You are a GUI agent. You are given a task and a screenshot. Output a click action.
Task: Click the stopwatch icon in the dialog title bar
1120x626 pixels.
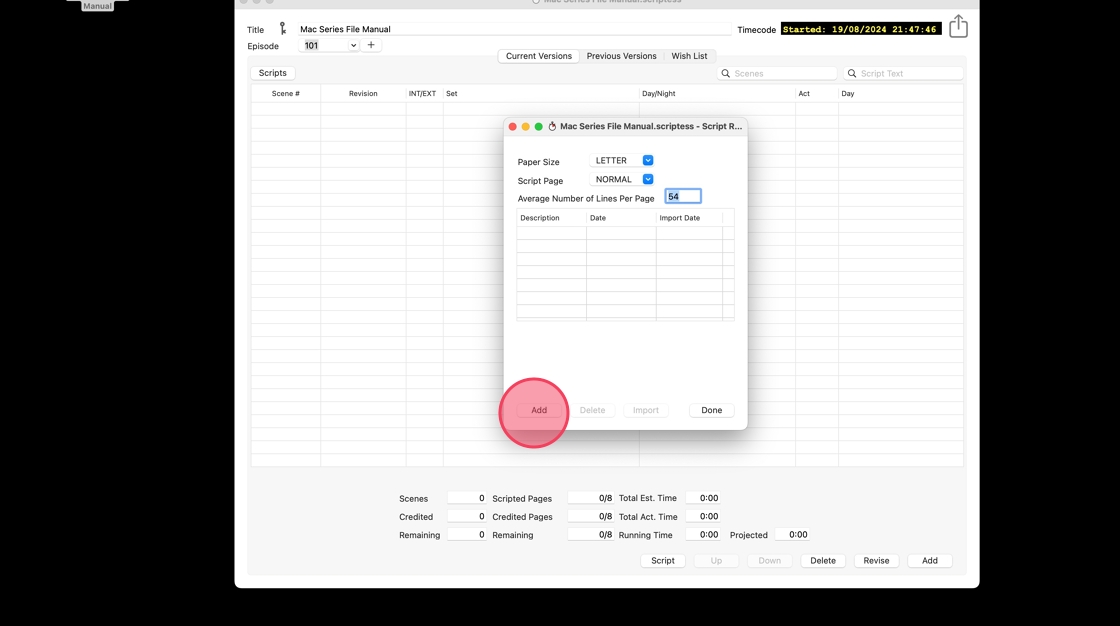coord(552,126)
